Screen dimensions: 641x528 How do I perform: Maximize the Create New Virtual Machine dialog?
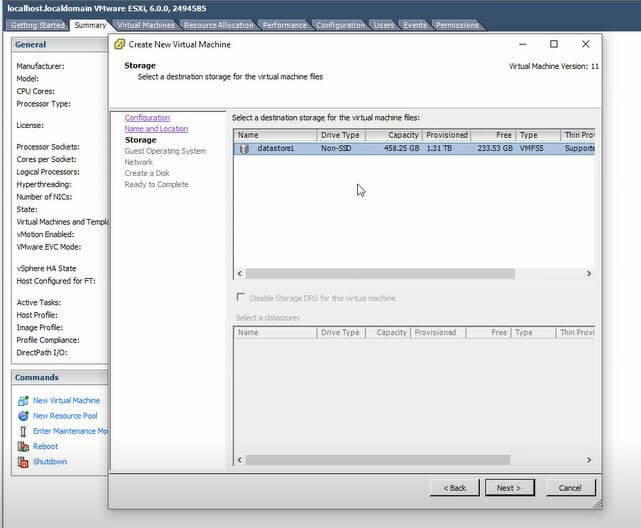pyautogui.click(x=554, y=44)
